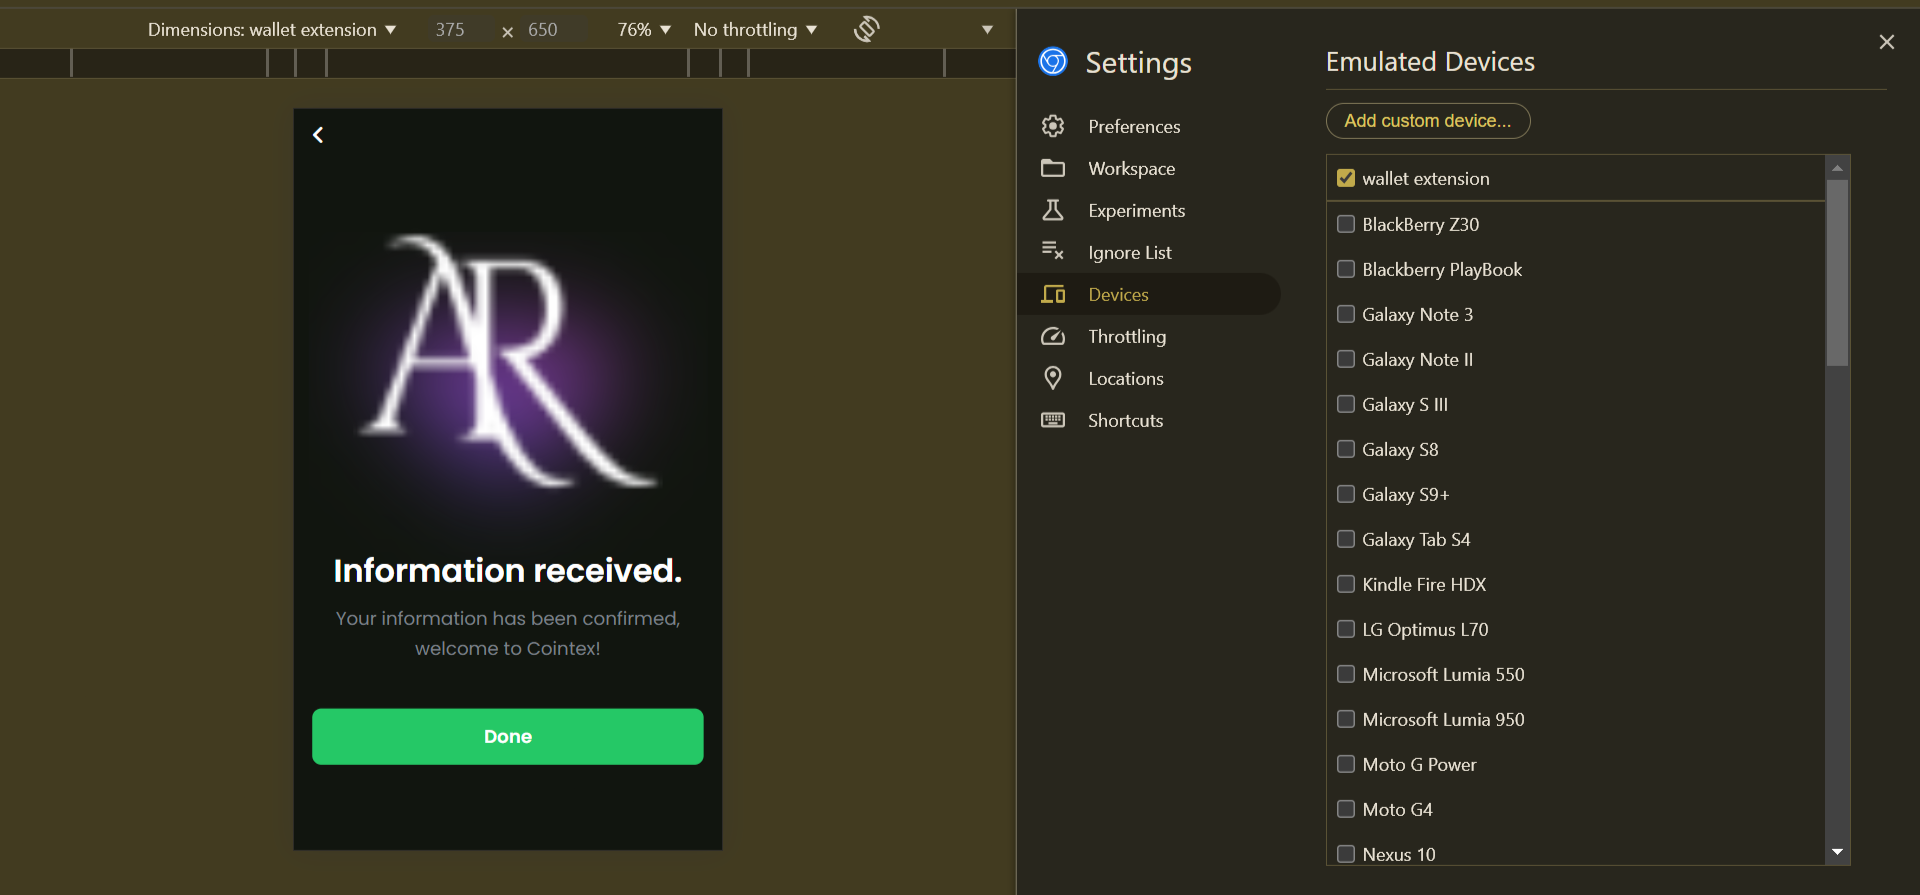Click the Throttling gauge icon
The height and width of the screenshot is (895, 1920).
tap(1053, 336)
